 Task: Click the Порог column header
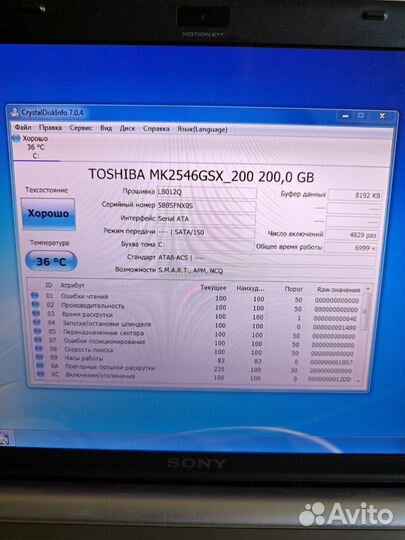click(x=294, y=289)
